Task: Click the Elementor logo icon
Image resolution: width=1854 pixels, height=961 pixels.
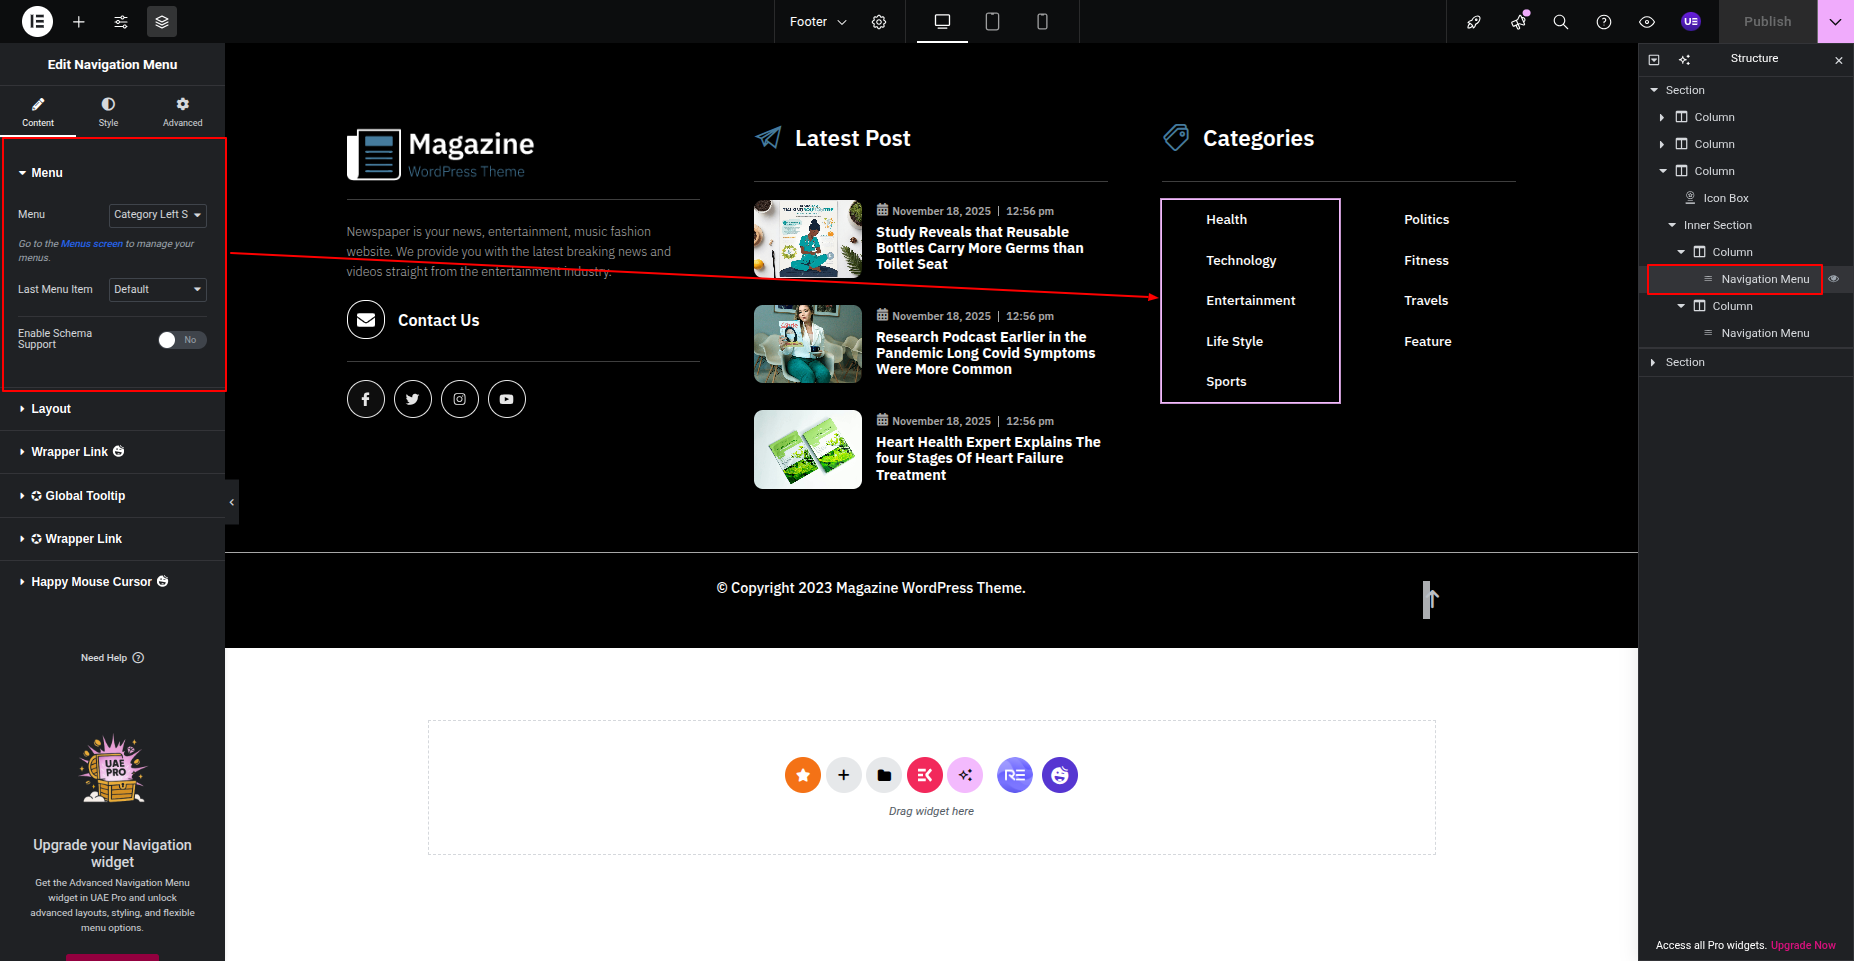Action: pos(37,21)
